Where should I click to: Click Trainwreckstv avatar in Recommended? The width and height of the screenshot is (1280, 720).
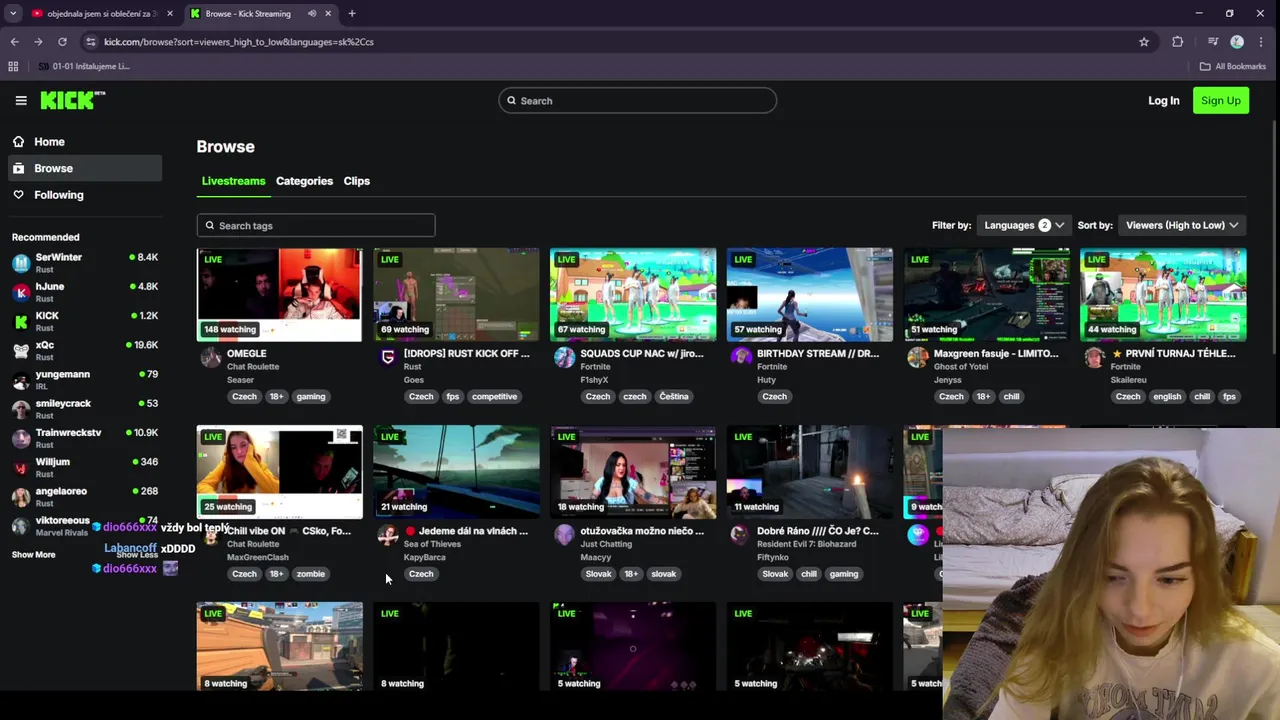pos(21,438)
